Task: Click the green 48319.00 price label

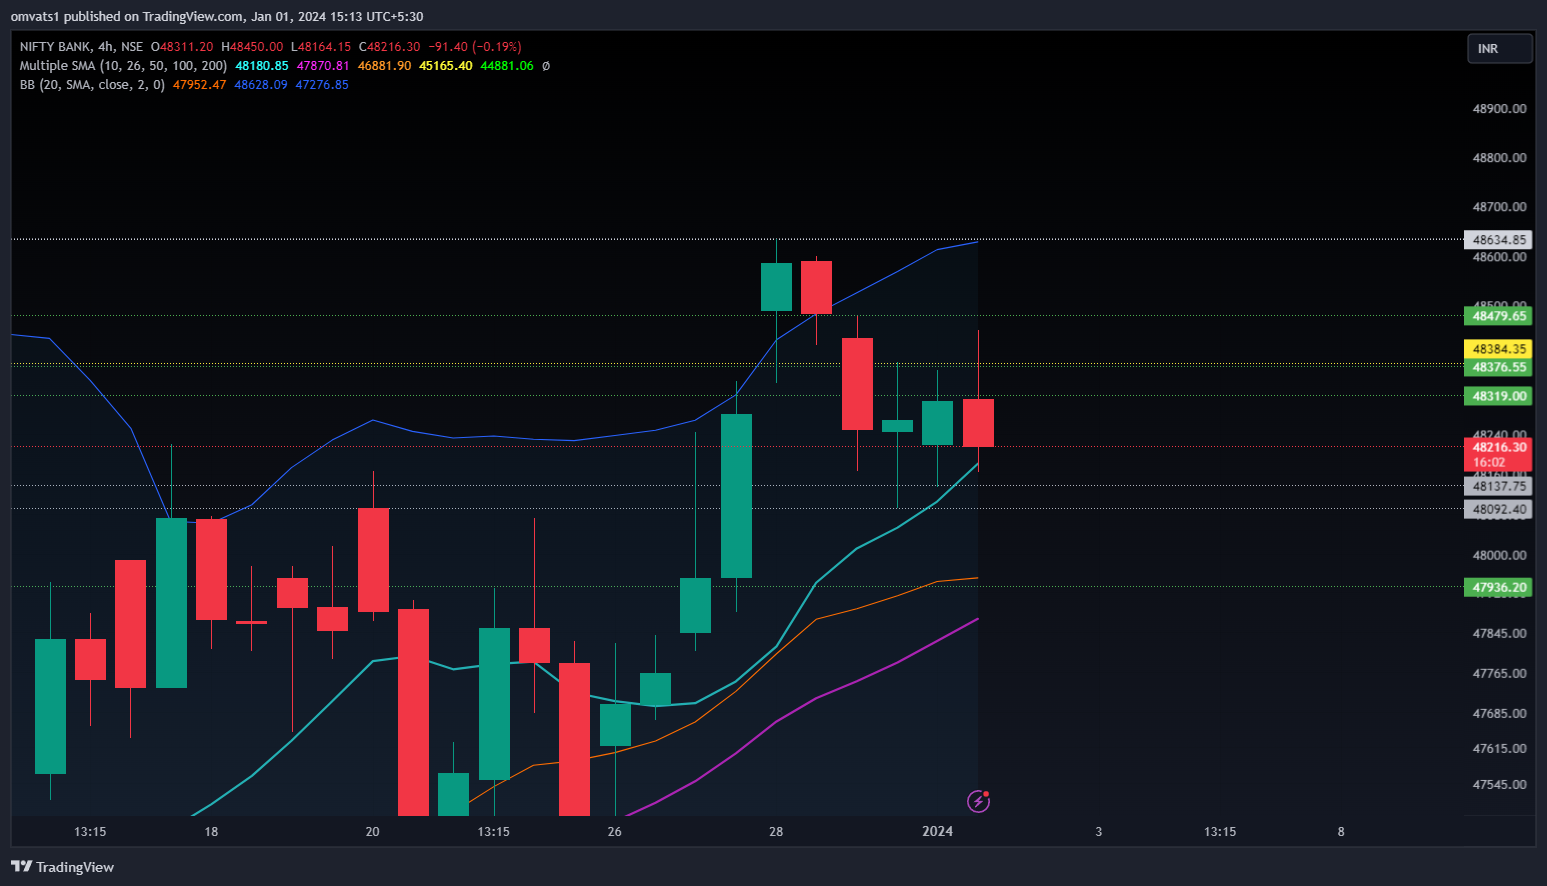Action: click(x=1499, y=396)
